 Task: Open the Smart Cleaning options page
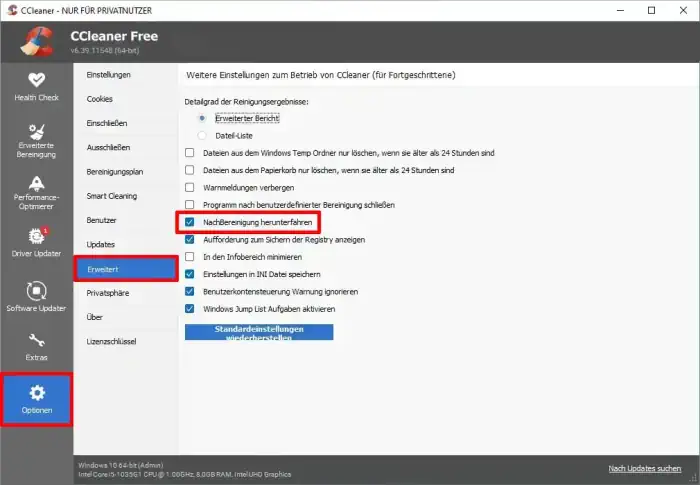(112, 196)
